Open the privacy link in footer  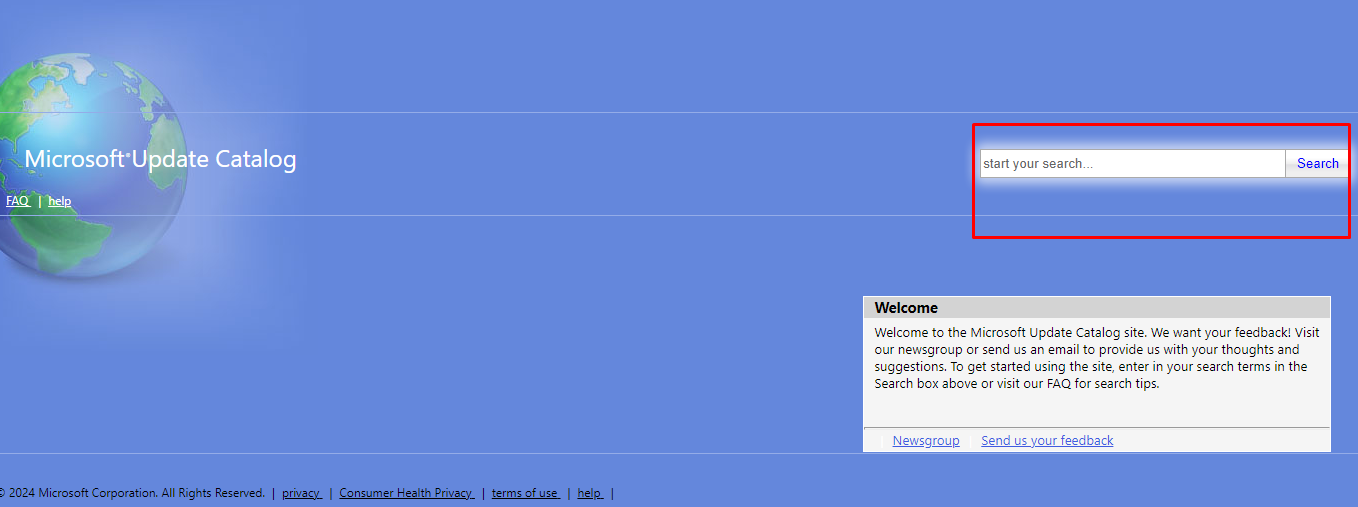click(x=301, y=493)
